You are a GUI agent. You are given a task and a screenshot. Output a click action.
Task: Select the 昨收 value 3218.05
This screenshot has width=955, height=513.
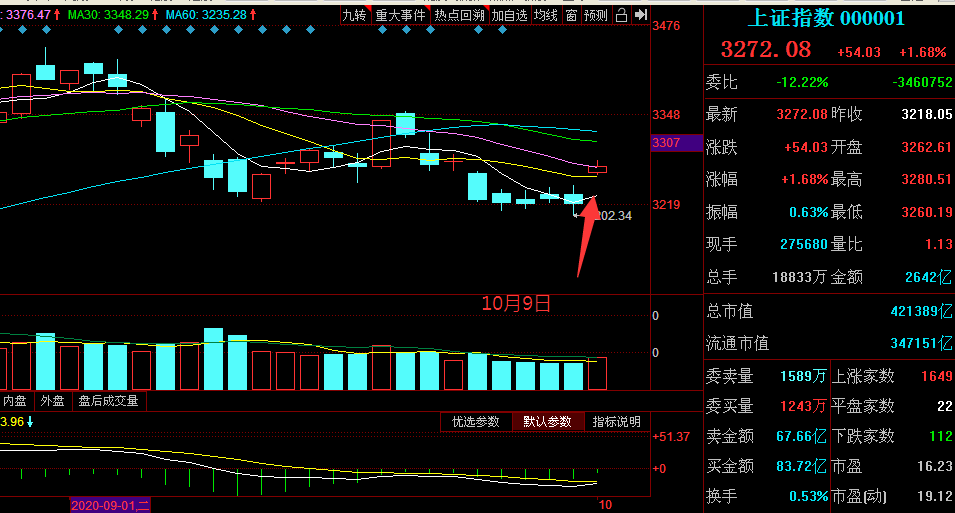(926, 114)
